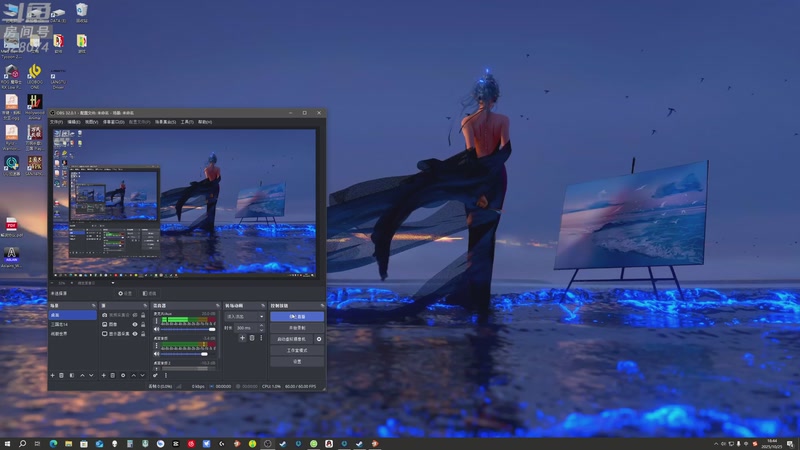Open three-dot options for desktop audio track
Image resolution: width=800 pixels, height=450 pixels.
coord(157,345)
